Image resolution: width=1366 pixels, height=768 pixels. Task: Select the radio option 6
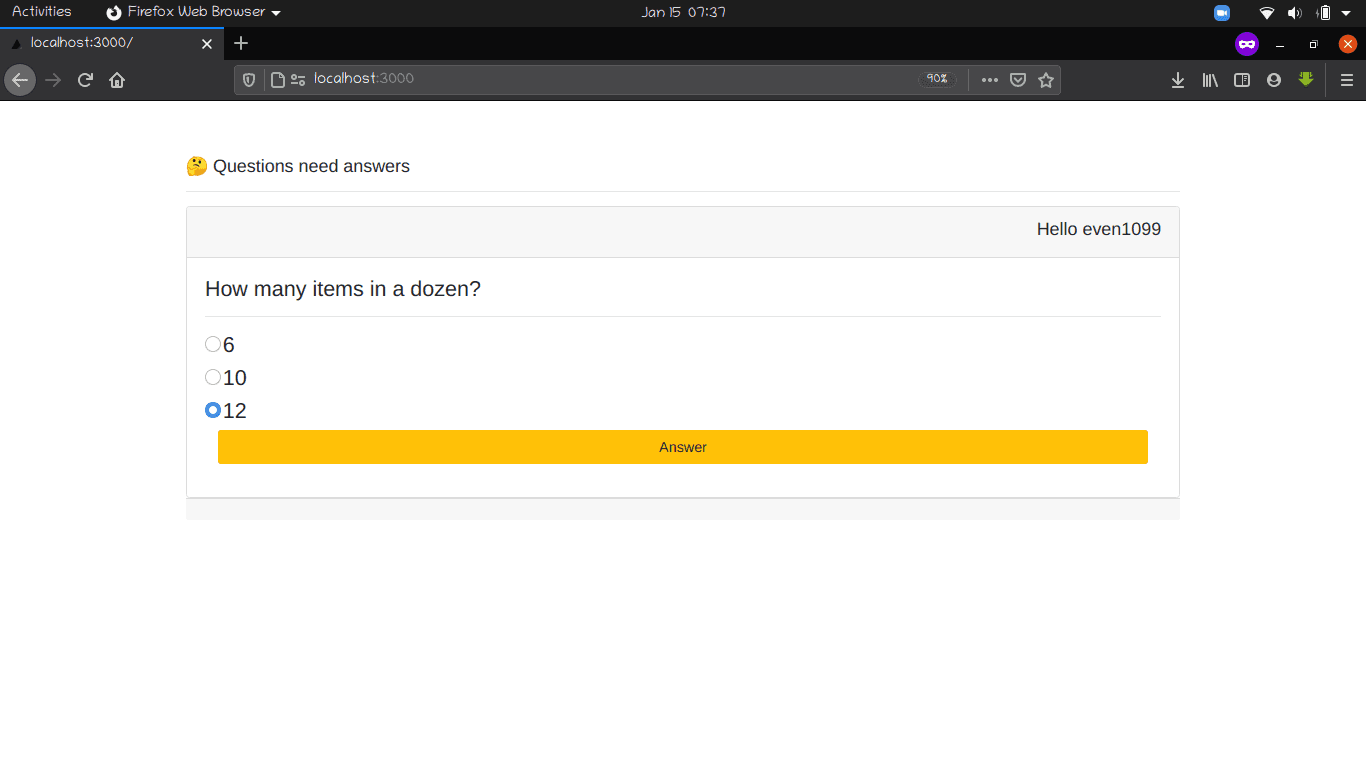(x=213, y=344)
